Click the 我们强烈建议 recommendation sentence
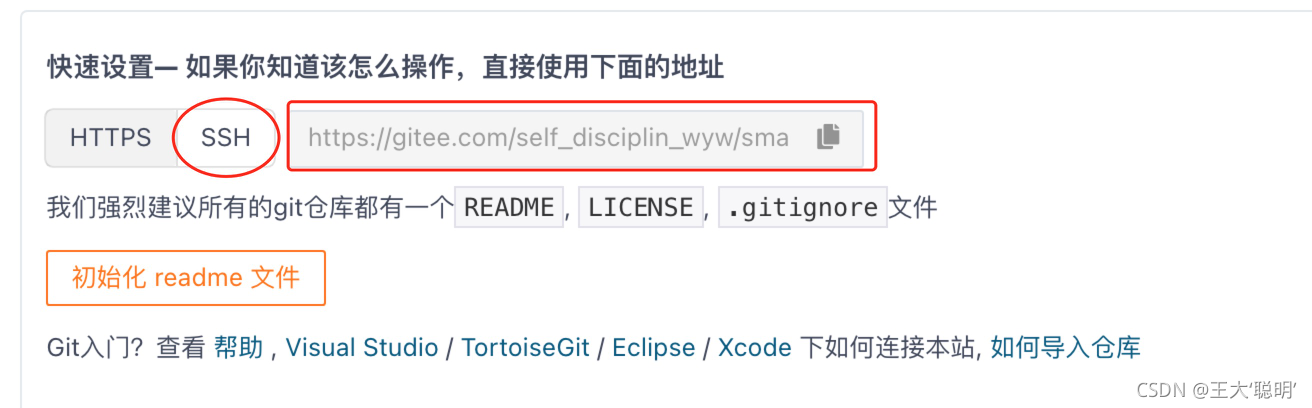 coord(250,208)
